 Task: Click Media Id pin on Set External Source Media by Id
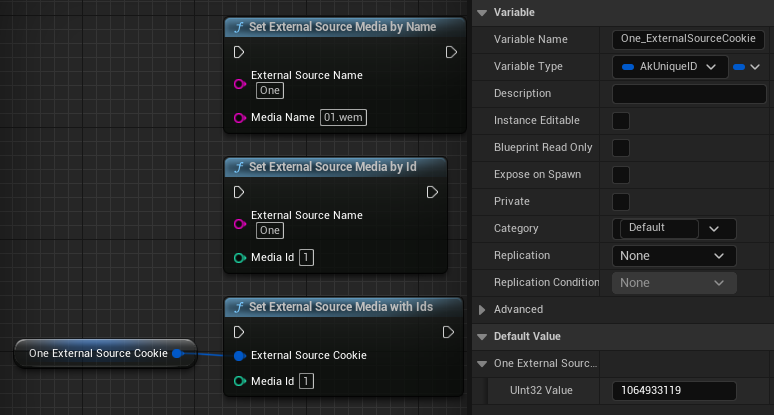(239, 258)
